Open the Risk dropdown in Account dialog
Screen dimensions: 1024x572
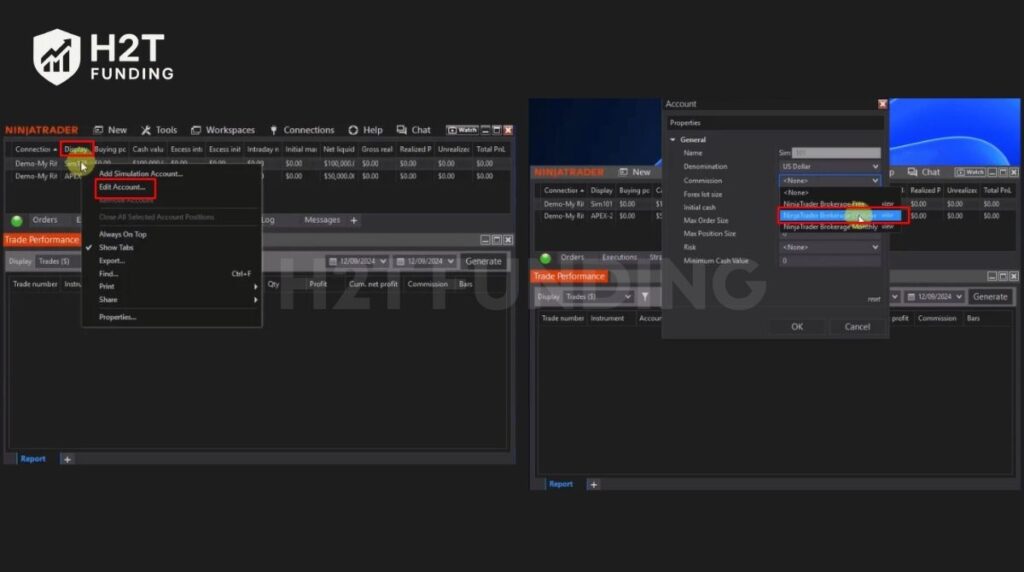[x=829, y=247]
